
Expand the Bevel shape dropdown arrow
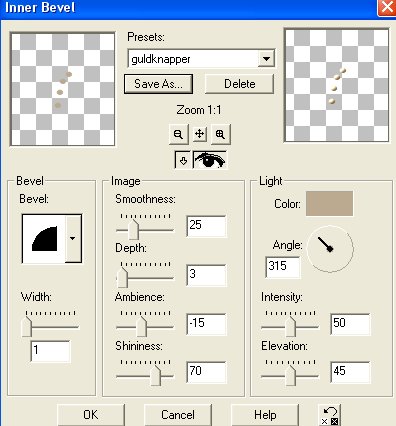point(73,238)
